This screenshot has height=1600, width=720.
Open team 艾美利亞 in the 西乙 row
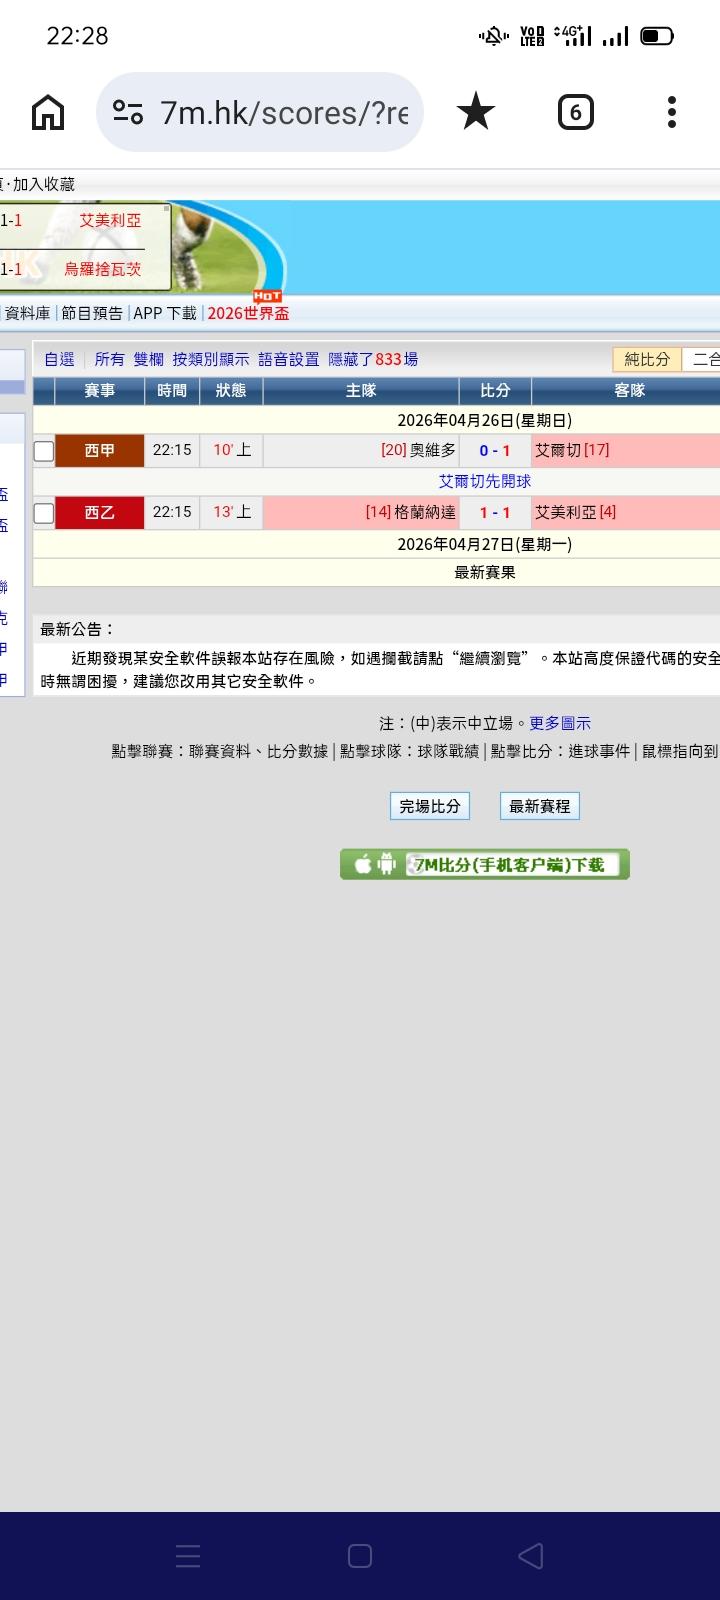[x=565, y=512]
